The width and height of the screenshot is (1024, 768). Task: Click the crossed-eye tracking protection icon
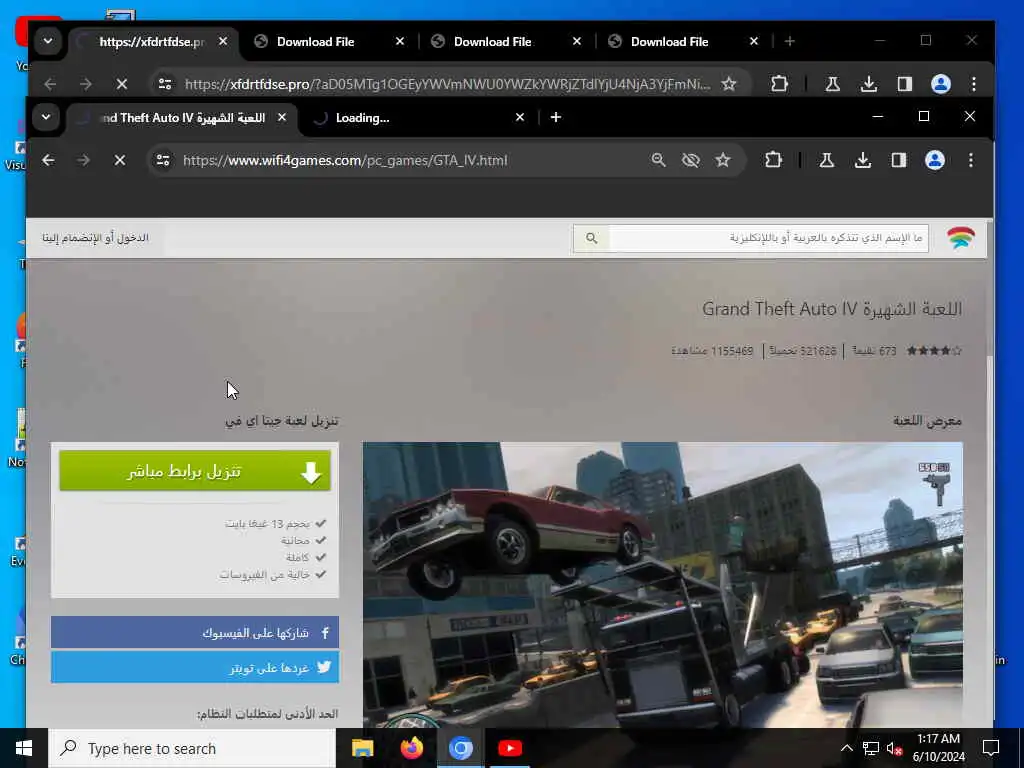pyautogui.click(x=690, y=160)
